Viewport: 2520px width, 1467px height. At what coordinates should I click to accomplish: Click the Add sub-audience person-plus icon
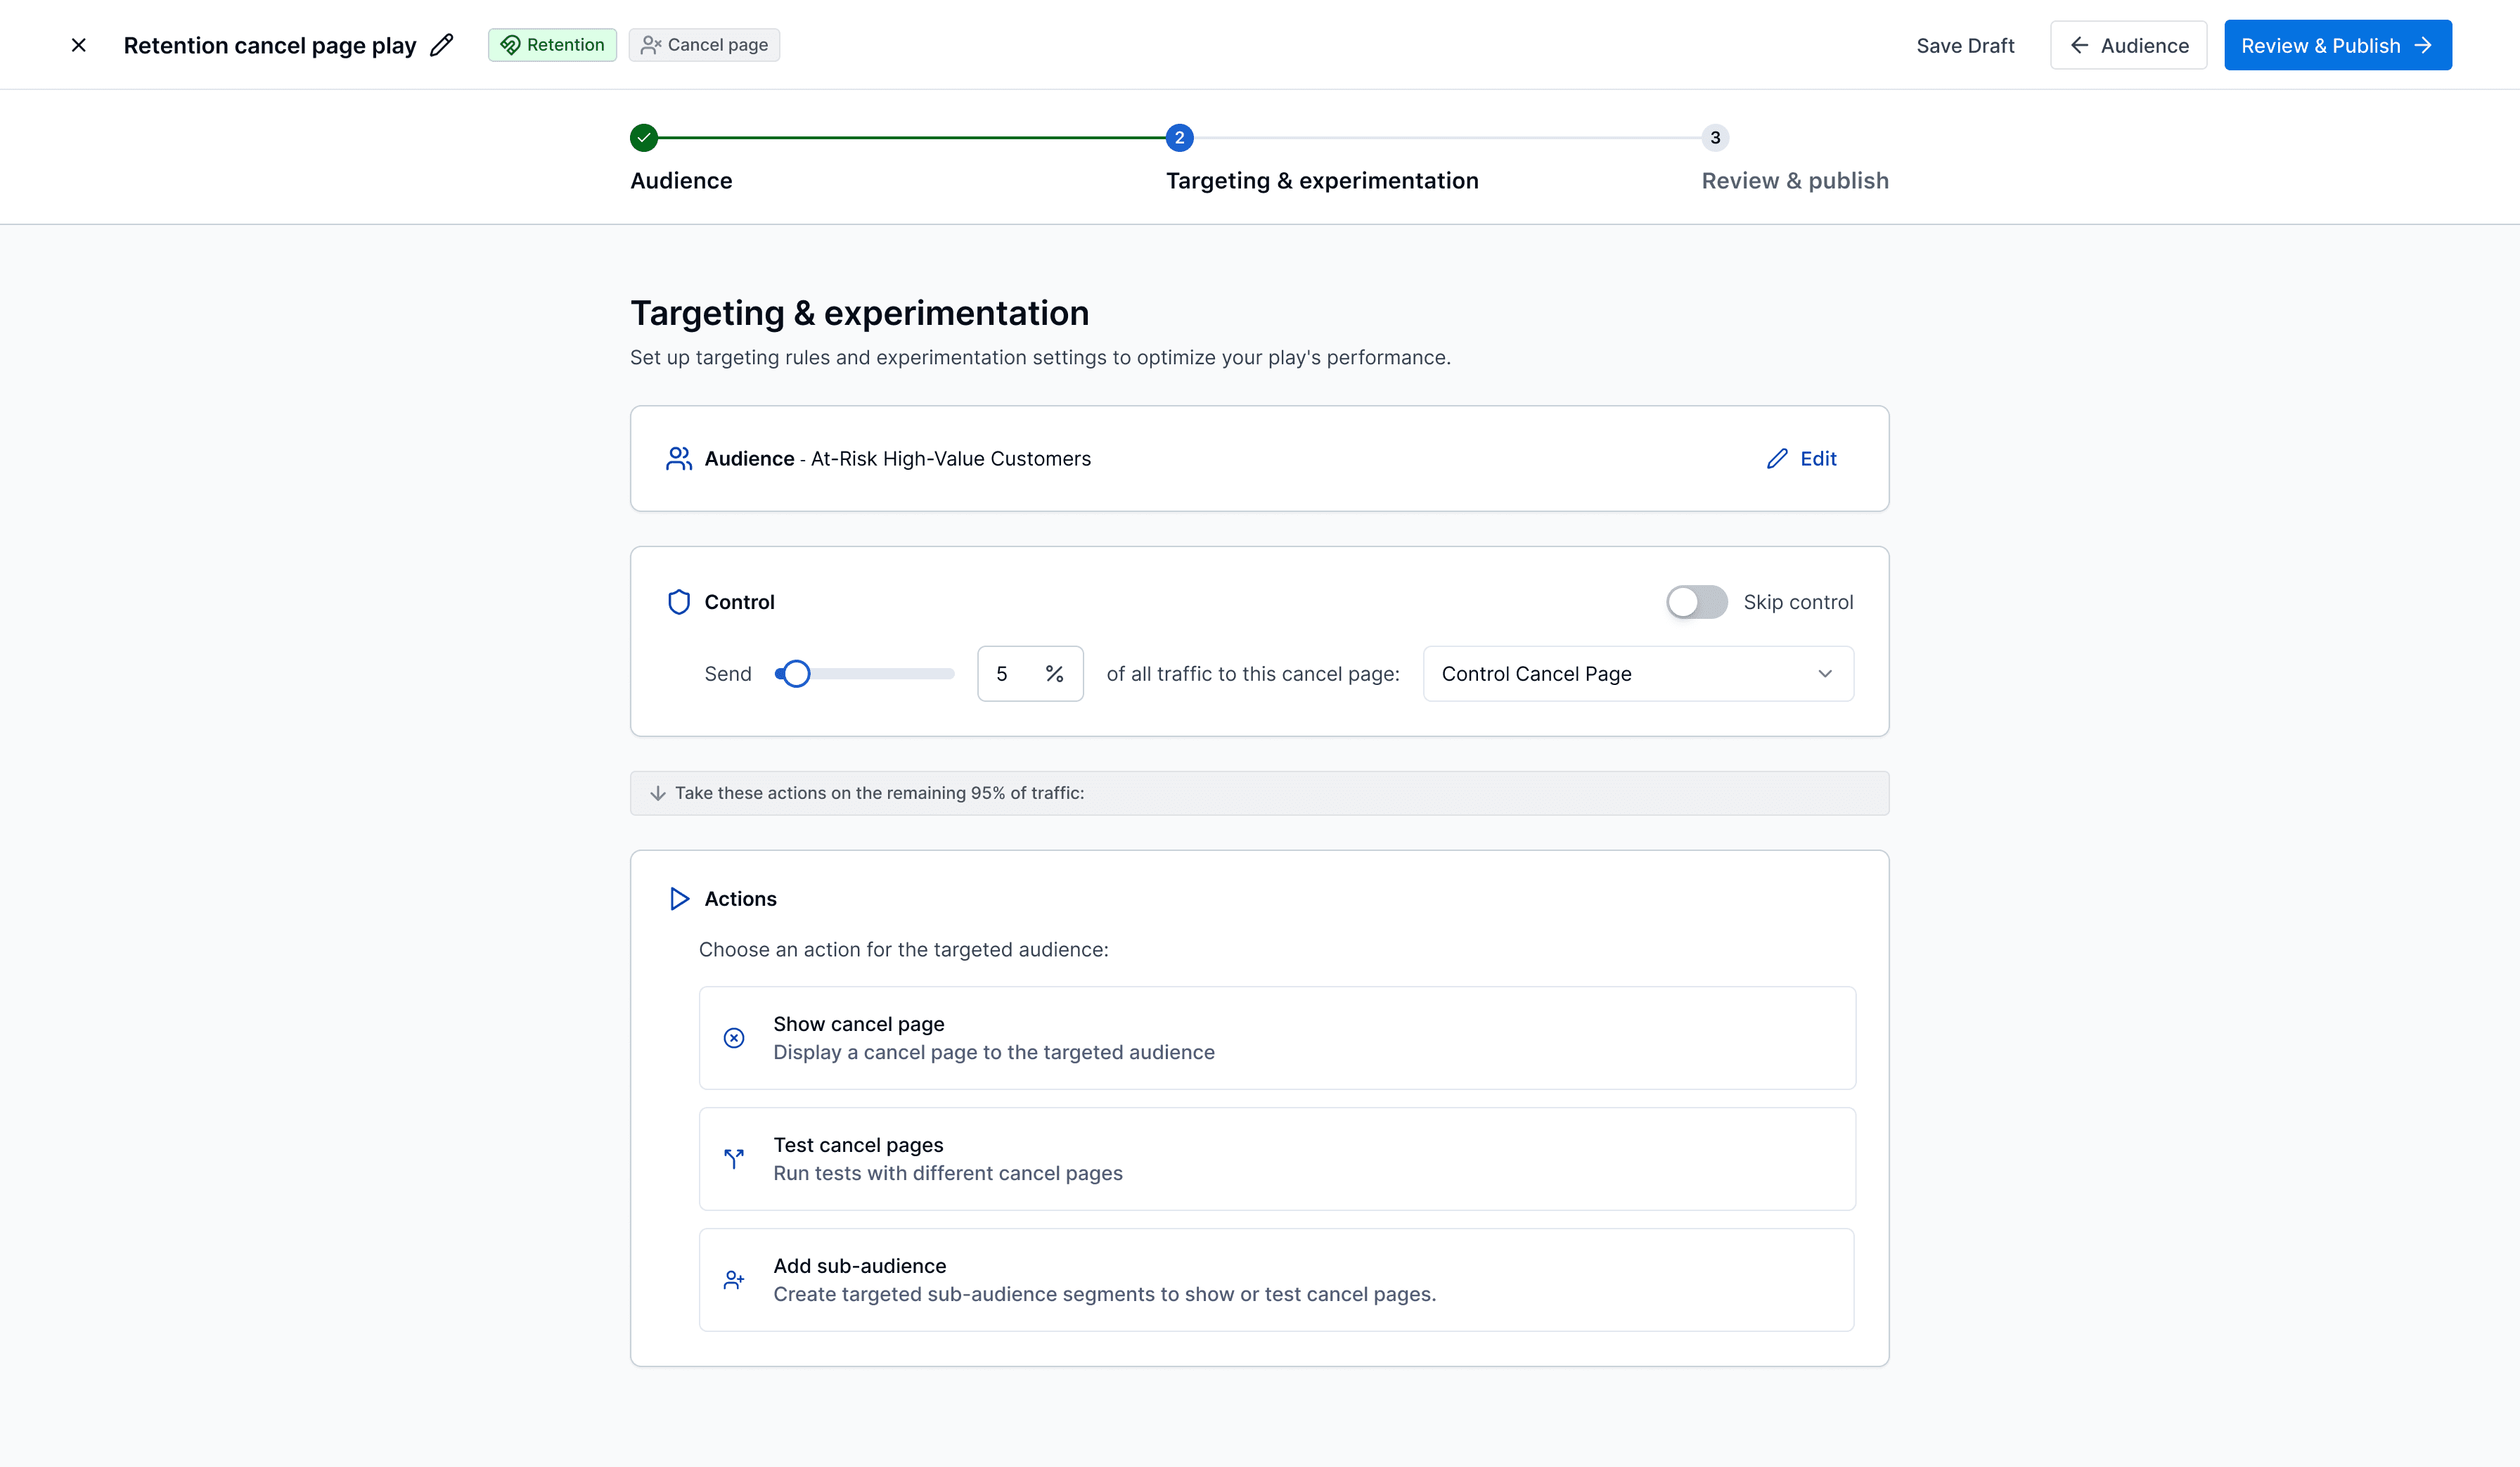tap(734, 1280)
